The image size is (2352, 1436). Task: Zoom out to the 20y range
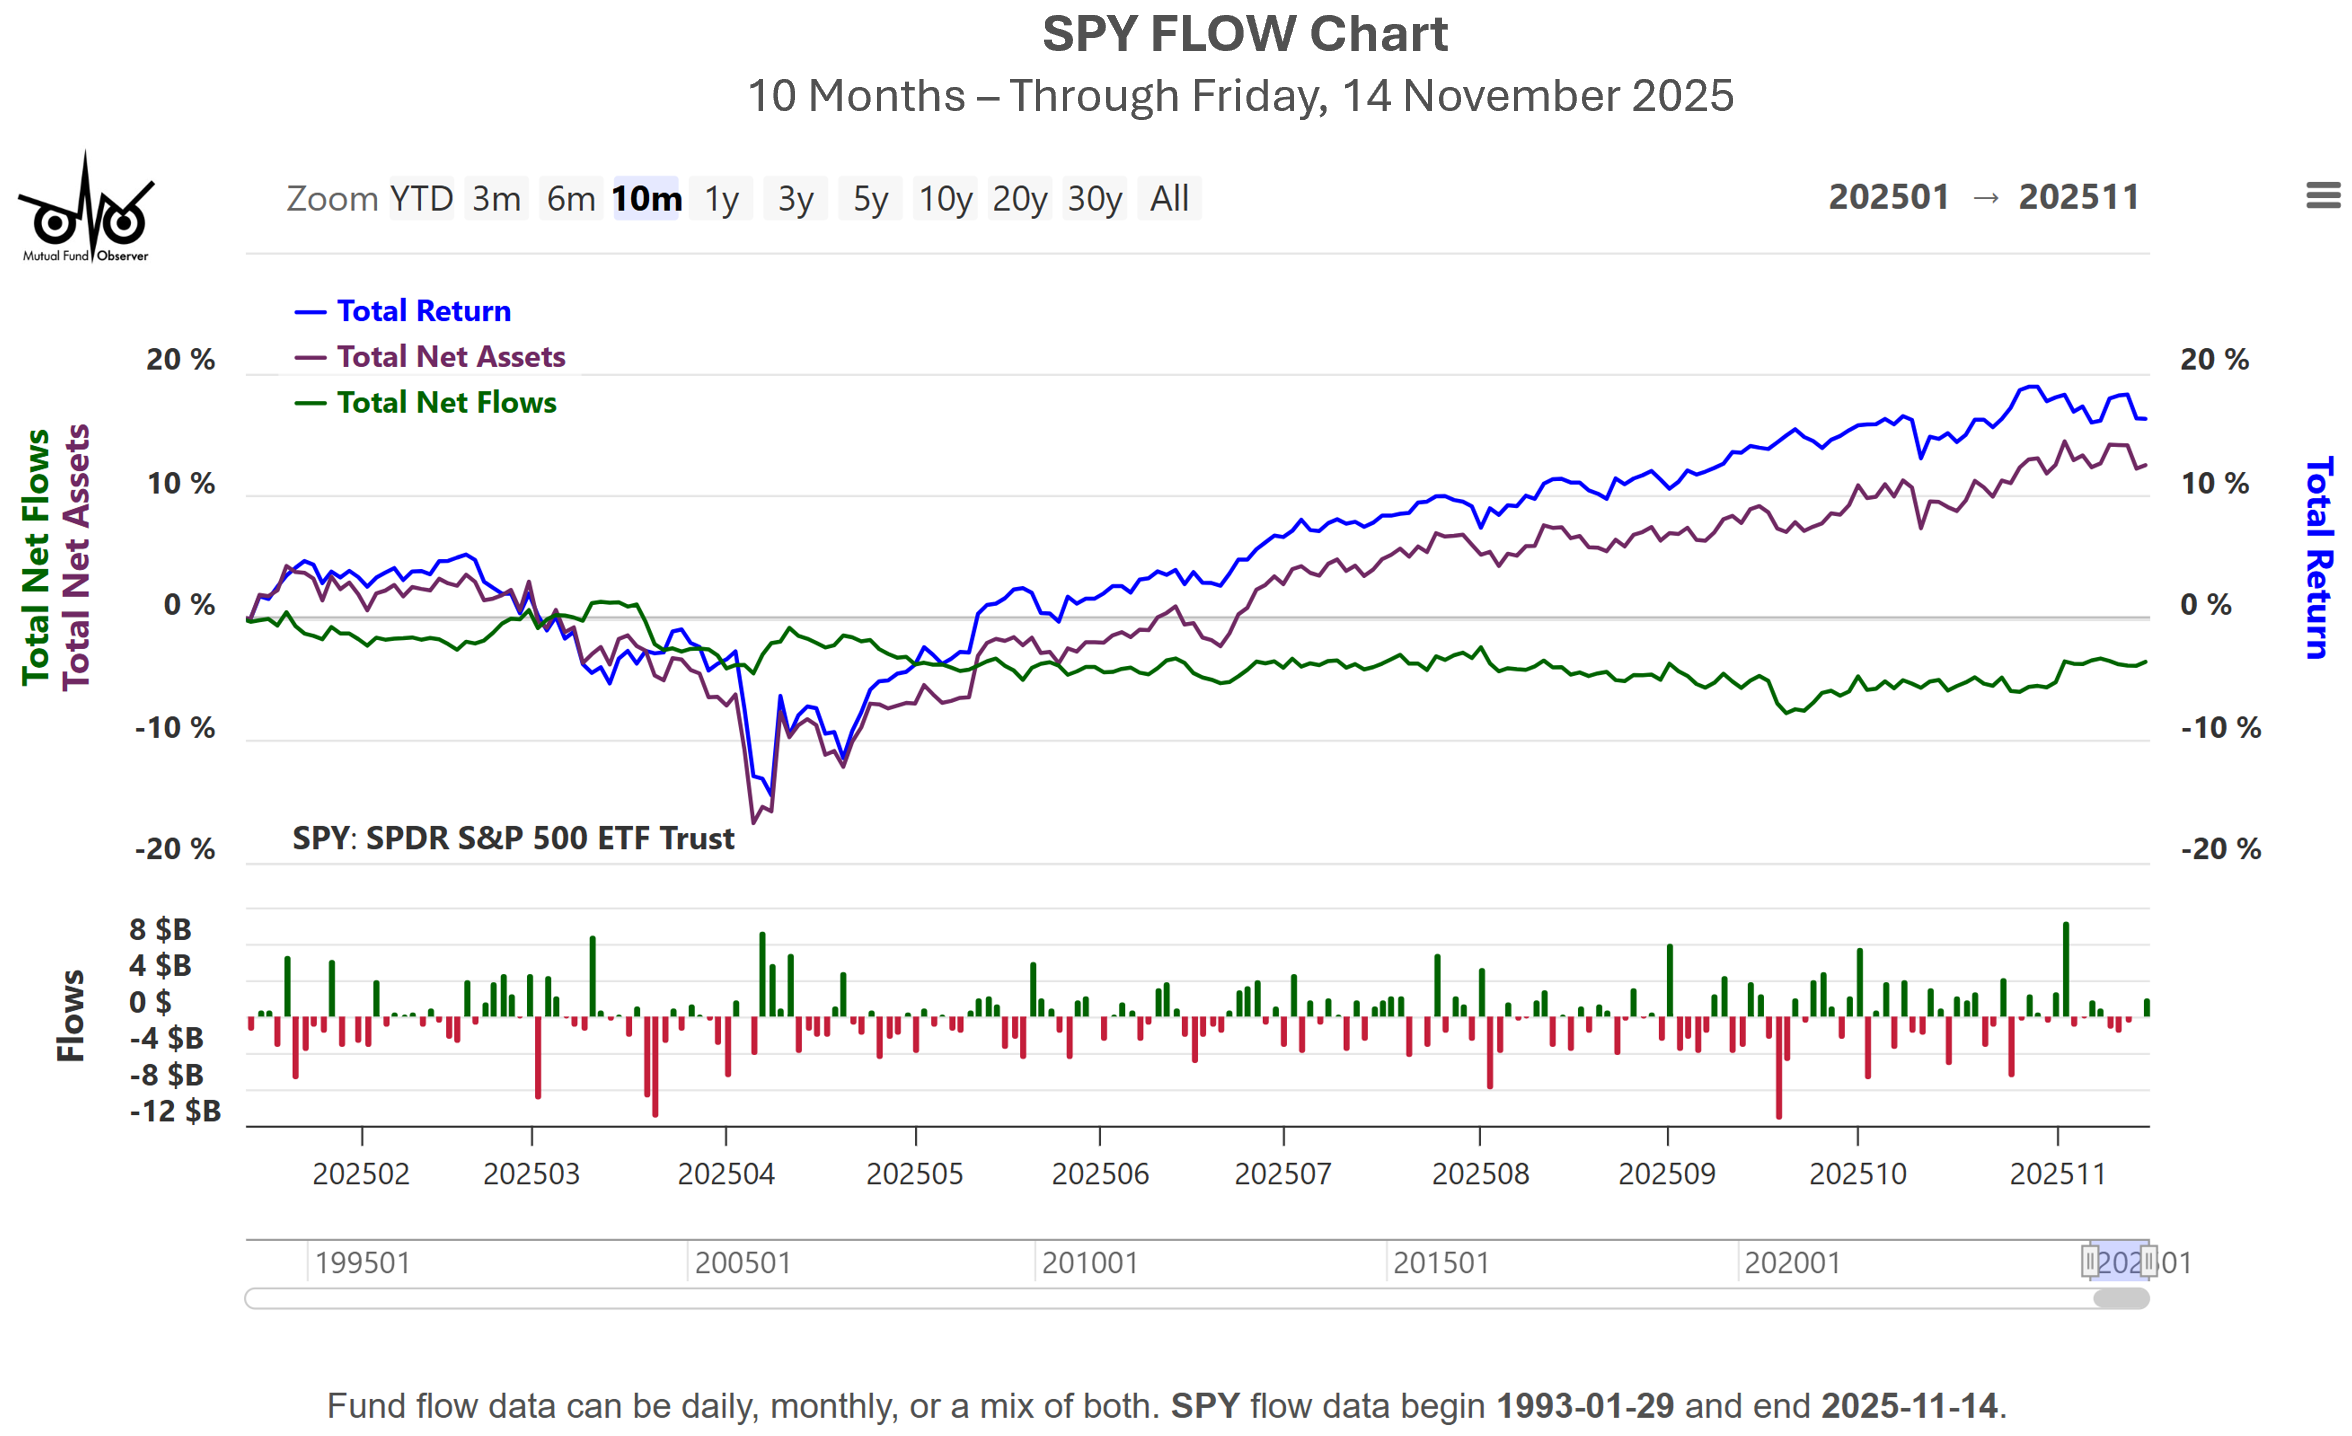pyautogui.click(x=1020, y=199)
